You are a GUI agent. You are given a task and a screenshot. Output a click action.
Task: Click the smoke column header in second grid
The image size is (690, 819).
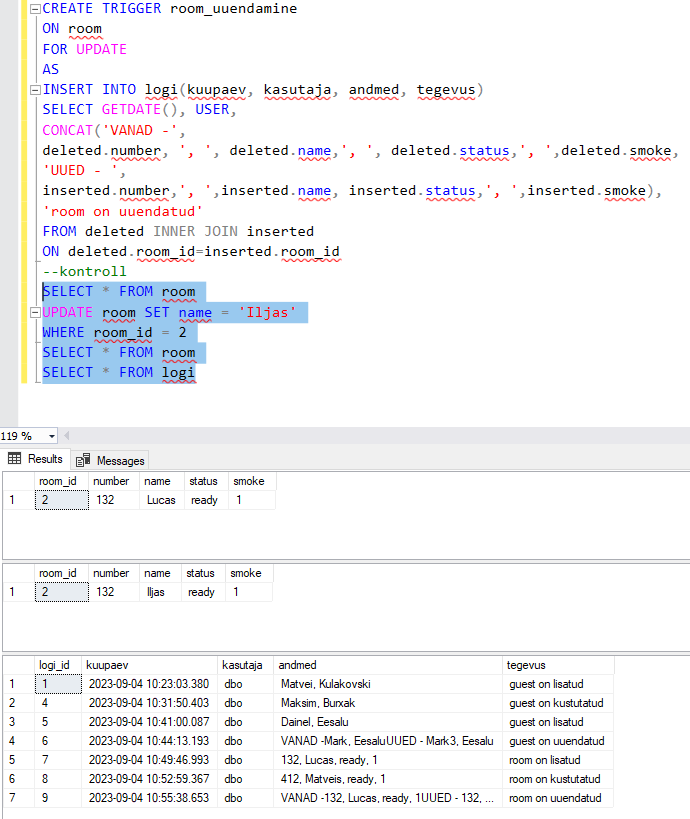coord(249,573)
